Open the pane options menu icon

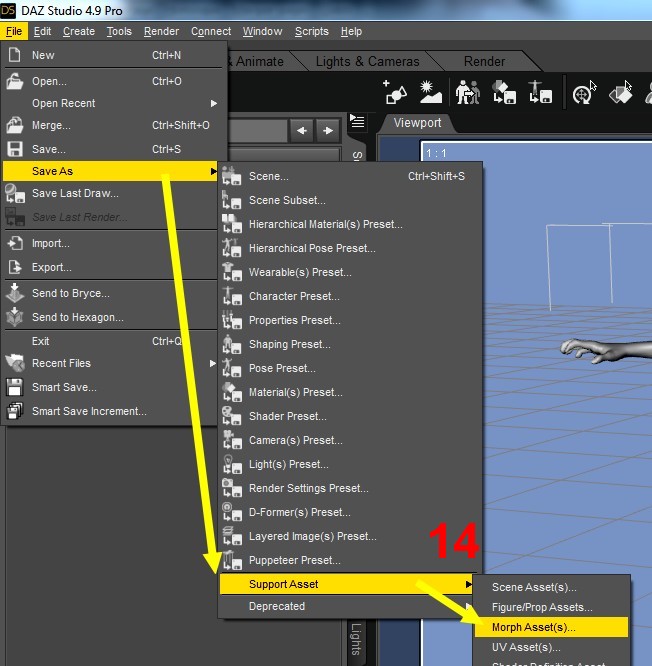click(x=357, y=122)
